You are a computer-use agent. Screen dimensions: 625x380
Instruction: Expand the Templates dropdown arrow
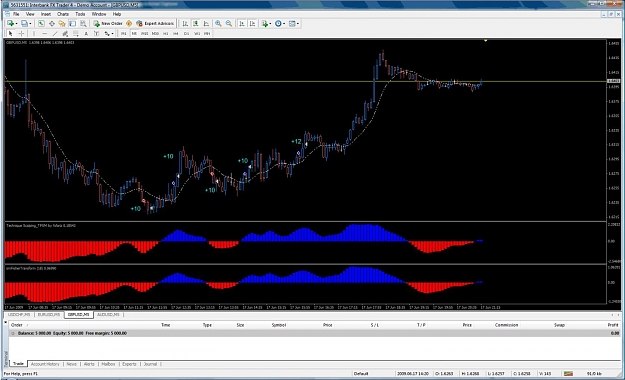(x=298, y=24)
